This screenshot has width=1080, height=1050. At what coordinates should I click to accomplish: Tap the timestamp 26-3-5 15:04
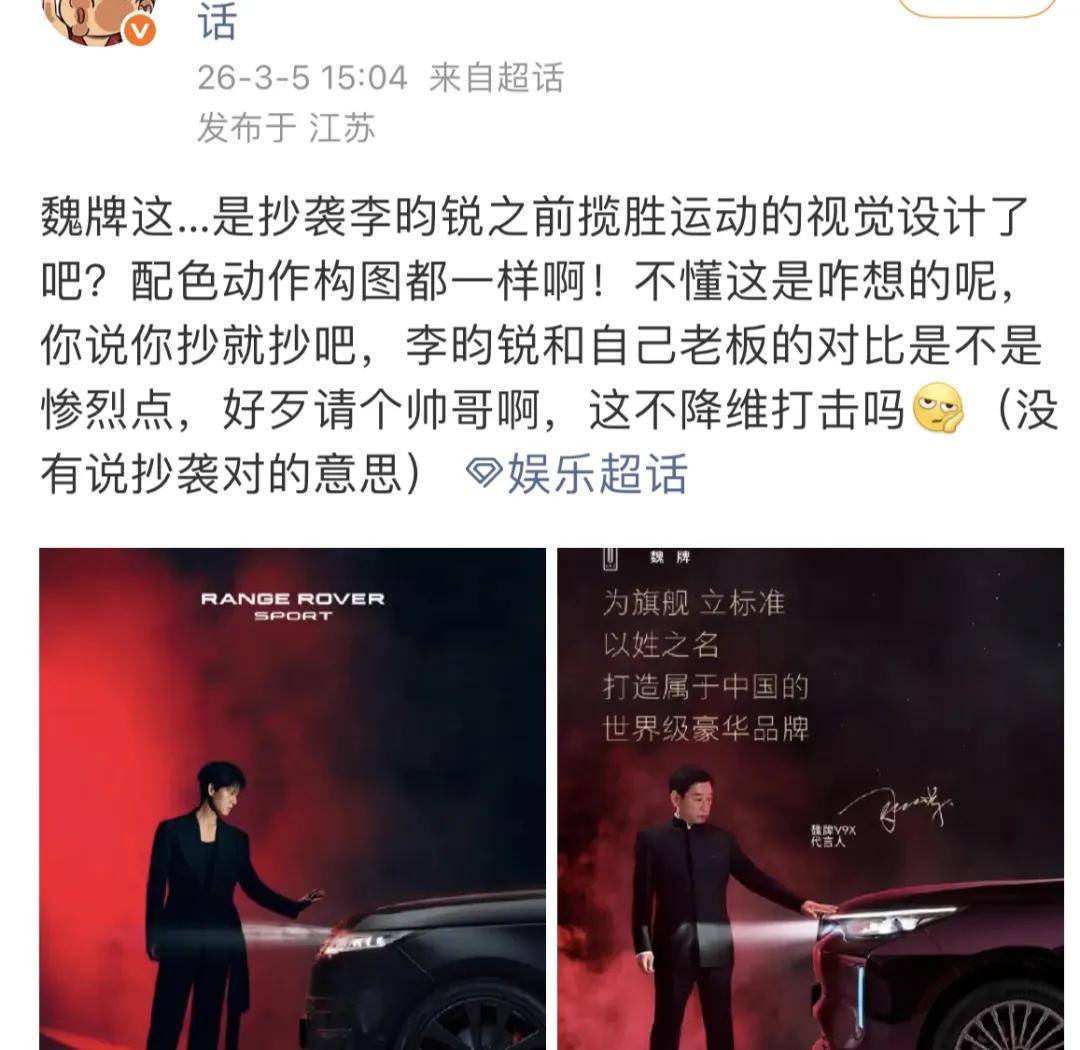click(x=302, y=77)
